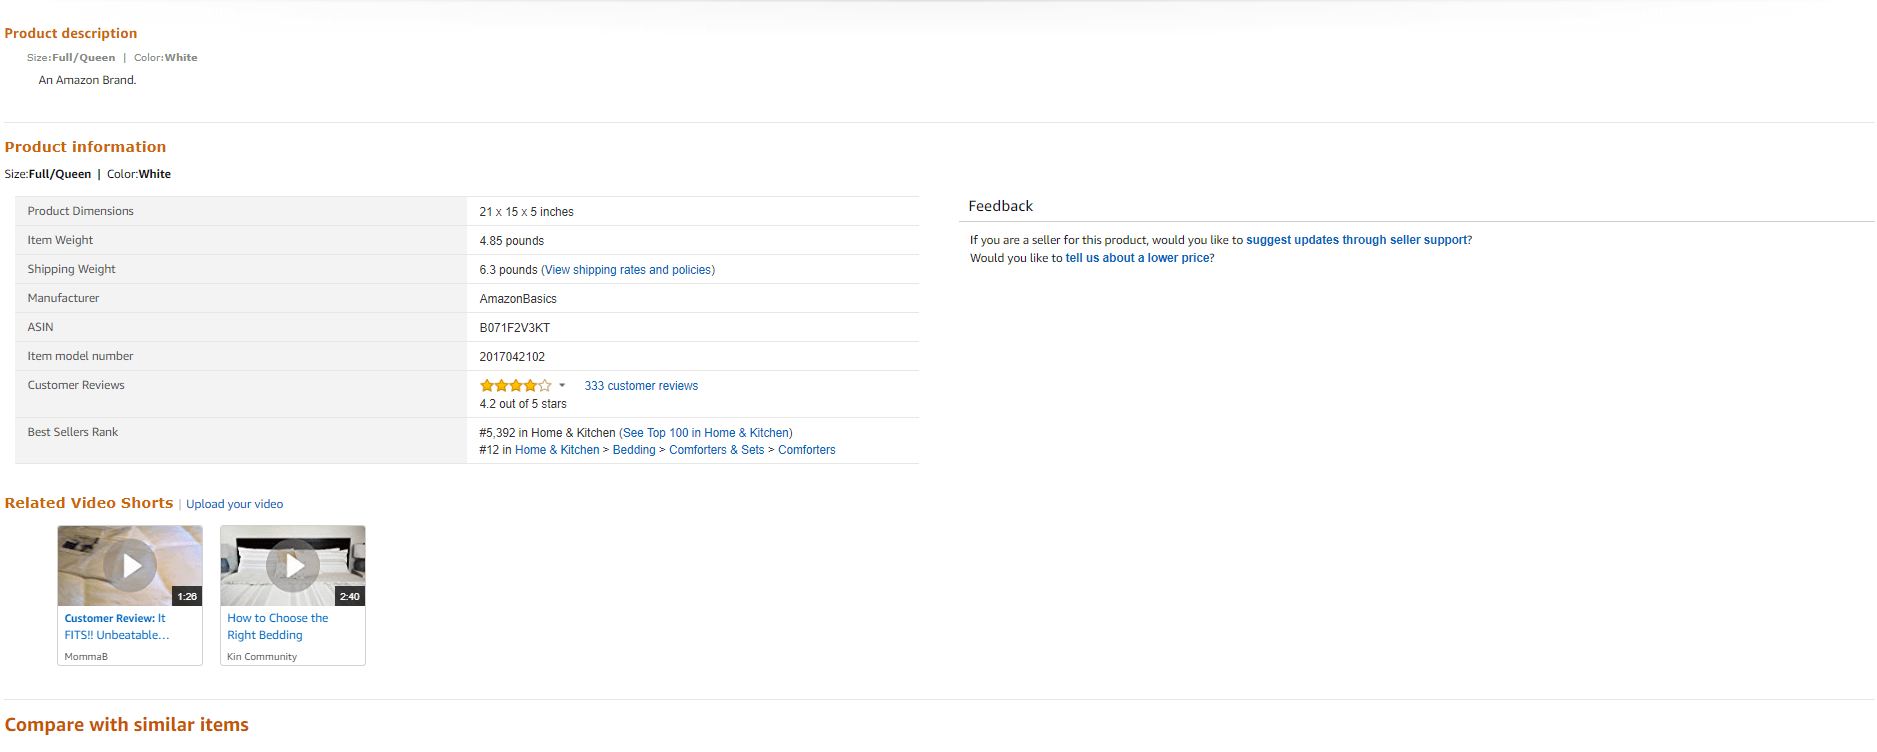Click the Shipping Weight label
Screen dimensions: 1877x752
click(71, 269)
